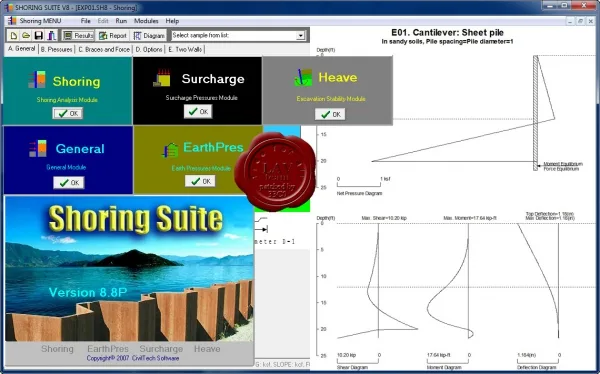
Task: Click the Moment Equilibrium label
Action: click(563, 164)
